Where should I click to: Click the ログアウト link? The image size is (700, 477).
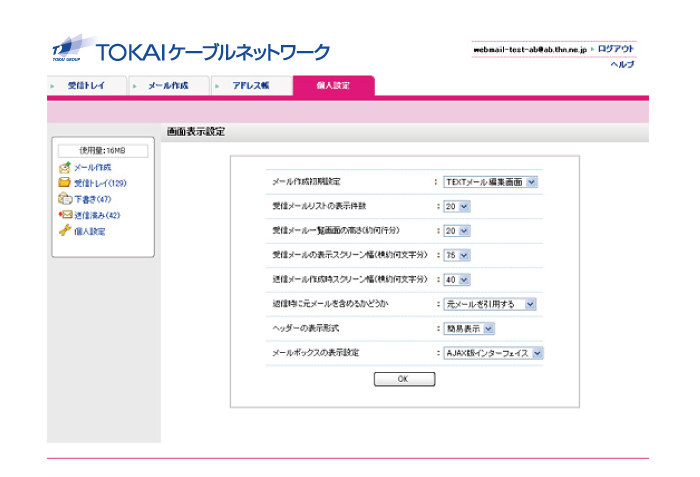click(x=616, y=49)
